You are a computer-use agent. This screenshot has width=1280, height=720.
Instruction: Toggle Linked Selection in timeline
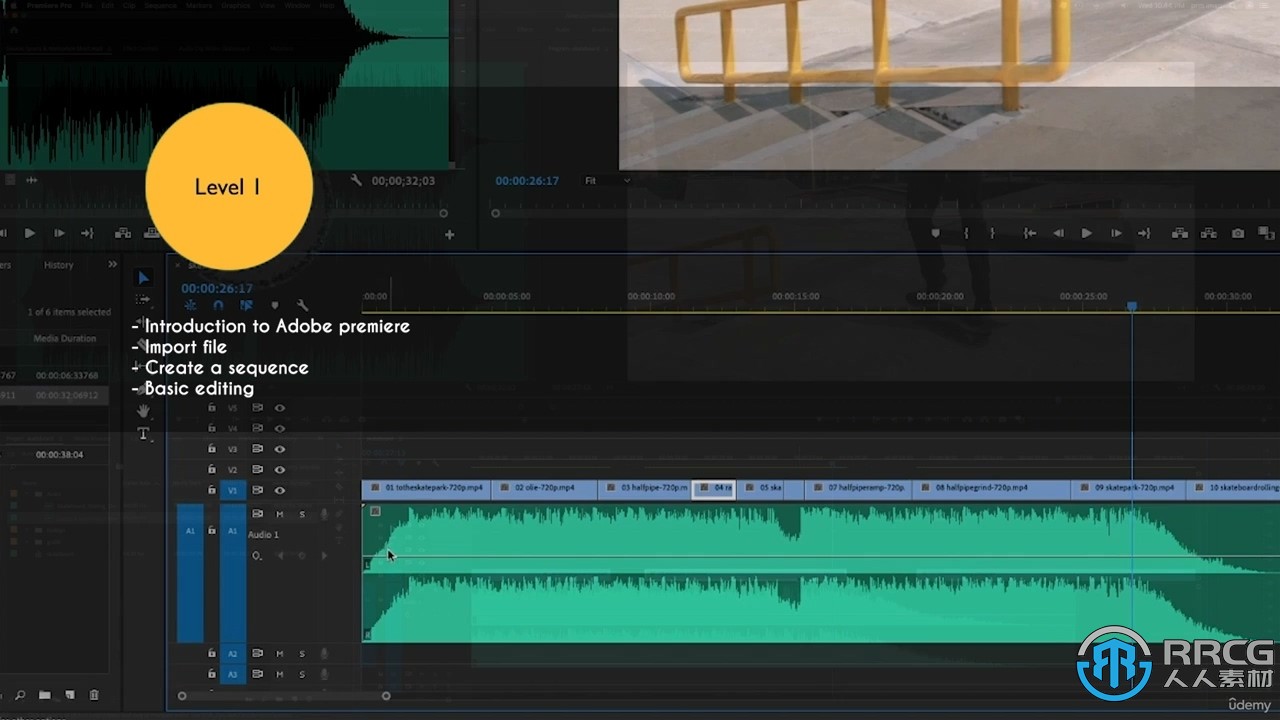click(246, 306)
